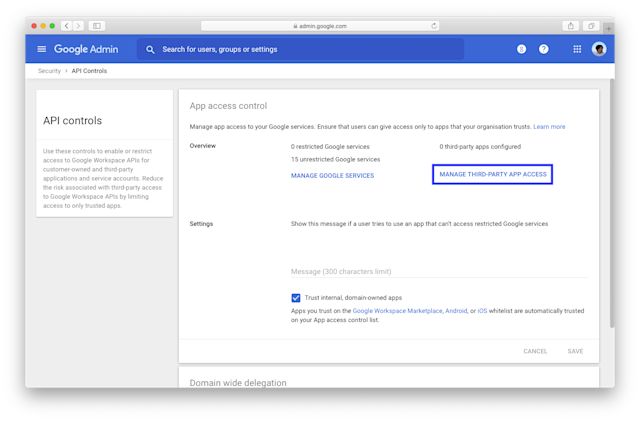Click the Settings label
The width and height of the screenshot is (640, 421).
pos(201,224)
